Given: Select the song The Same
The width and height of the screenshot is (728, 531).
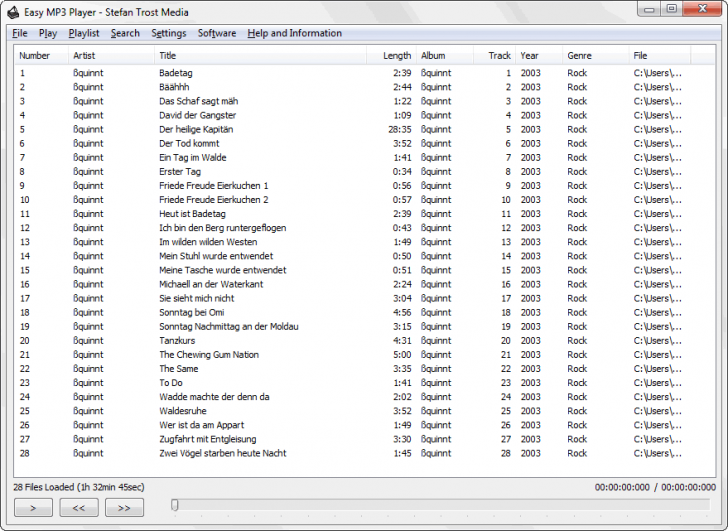Looking at the screenshot, I should tap(178, 369).
